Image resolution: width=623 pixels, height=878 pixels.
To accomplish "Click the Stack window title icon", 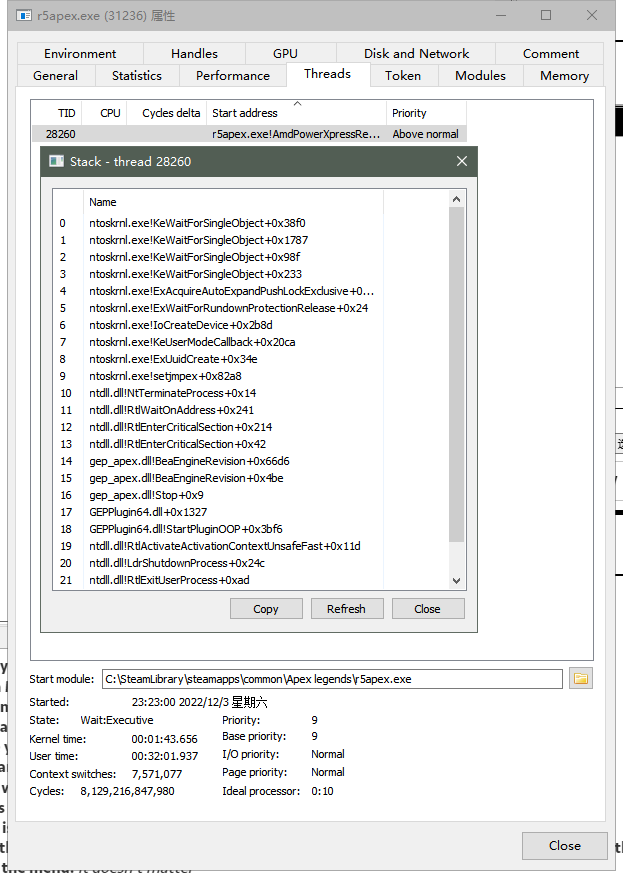I will [57, 161].
